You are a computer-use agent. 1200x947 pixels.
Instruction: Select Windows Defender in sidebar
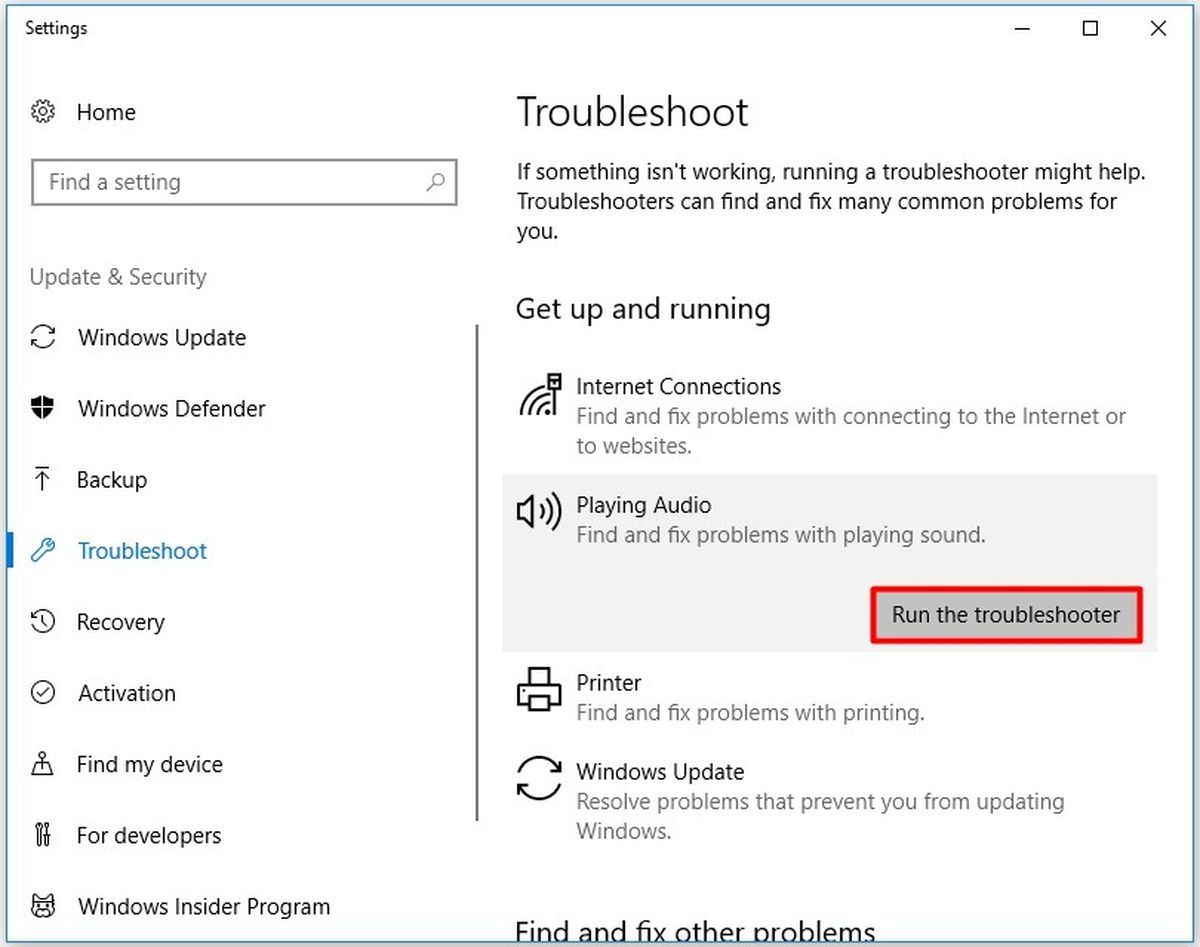coord(172,408)
